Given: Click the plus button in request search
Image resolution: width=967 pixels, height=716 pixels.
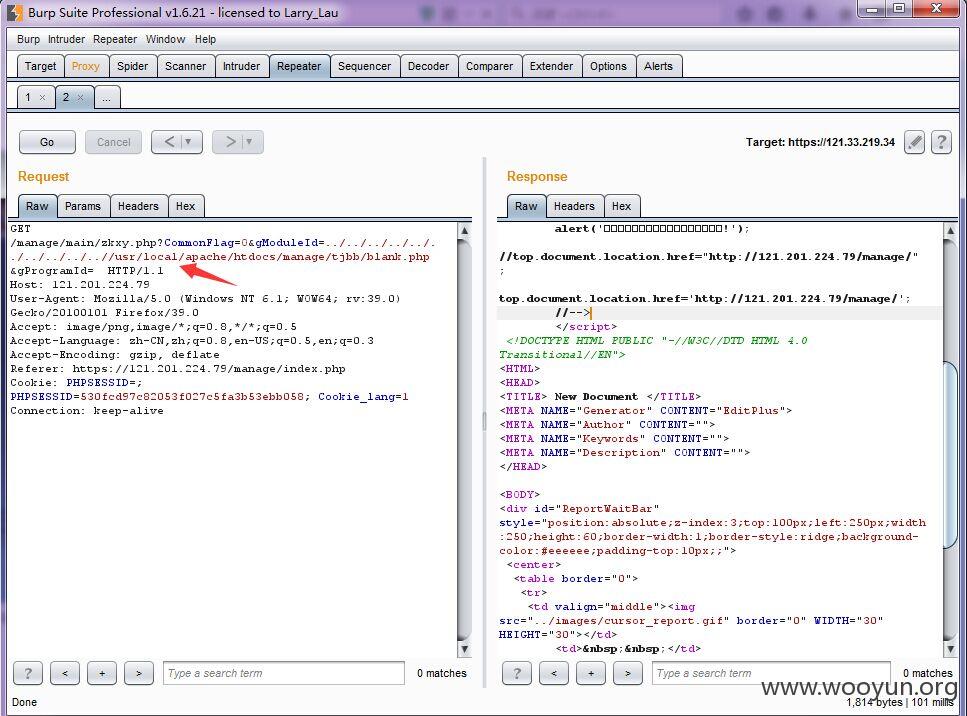Looking at the screenshot, I should click(x=102, y=673).
